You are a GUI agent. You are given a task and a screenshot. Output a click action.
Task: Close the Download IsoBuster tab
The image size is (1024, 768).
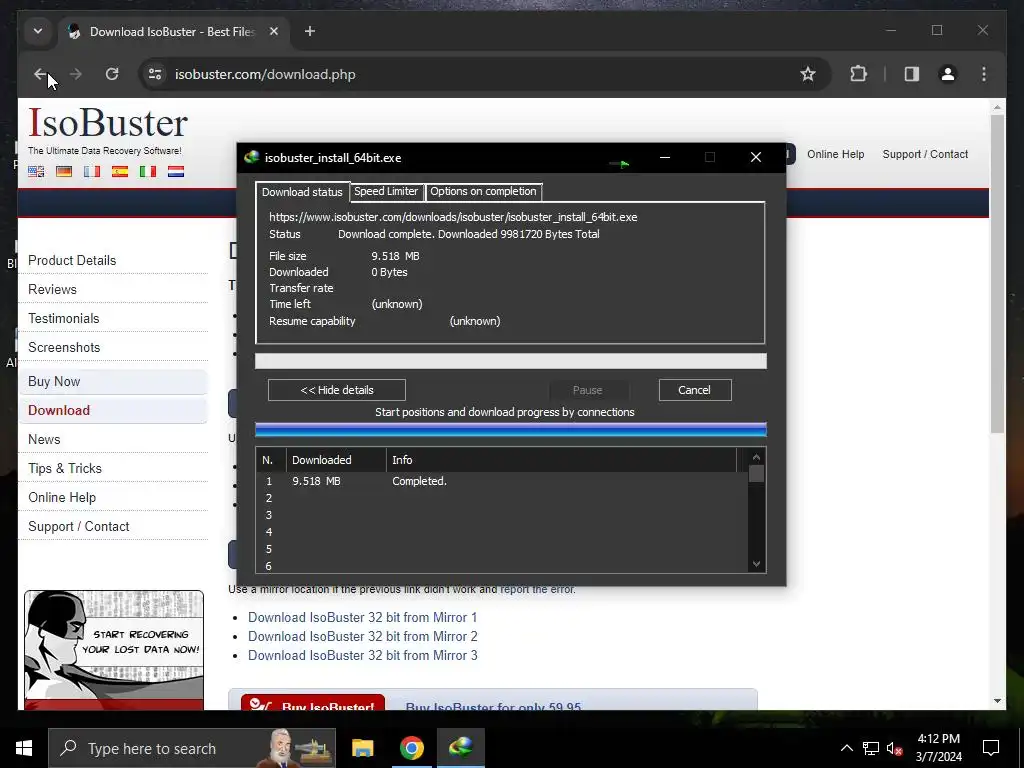coord(274,31)
